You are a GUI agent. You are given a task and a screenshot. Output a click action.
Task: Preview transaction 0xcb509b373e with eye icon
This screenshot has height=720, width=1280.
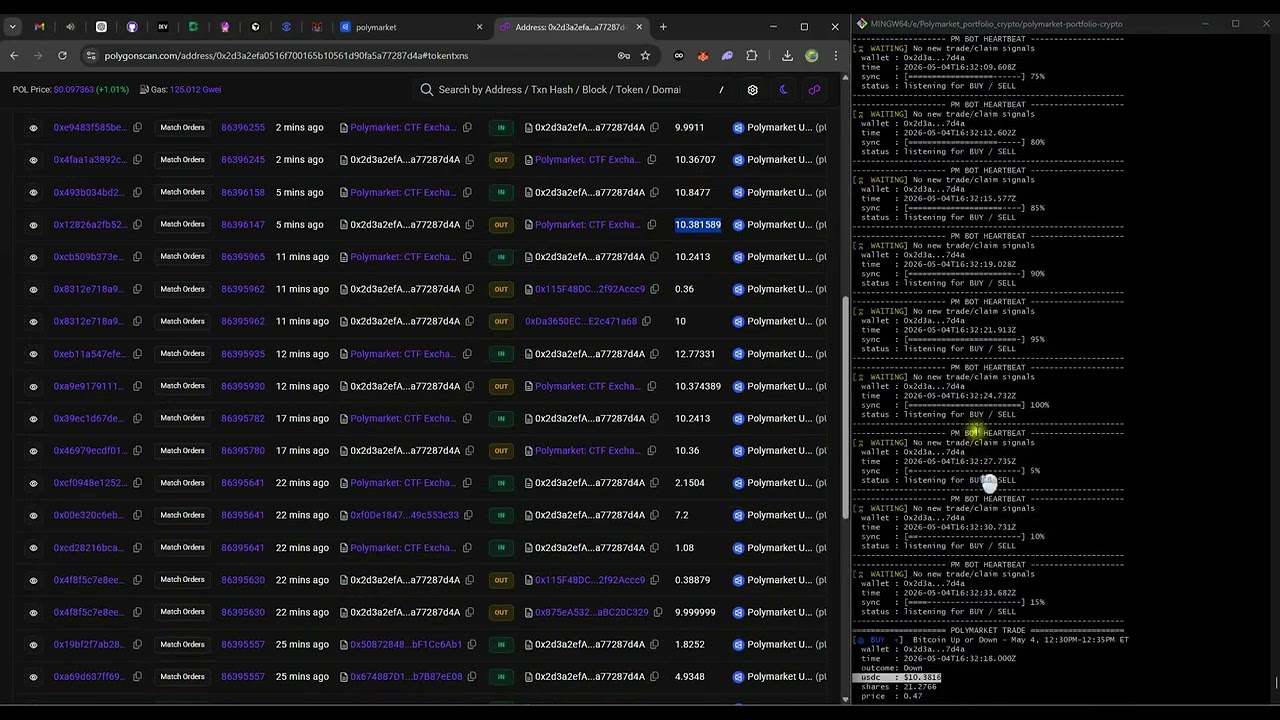tap(33, 257)
